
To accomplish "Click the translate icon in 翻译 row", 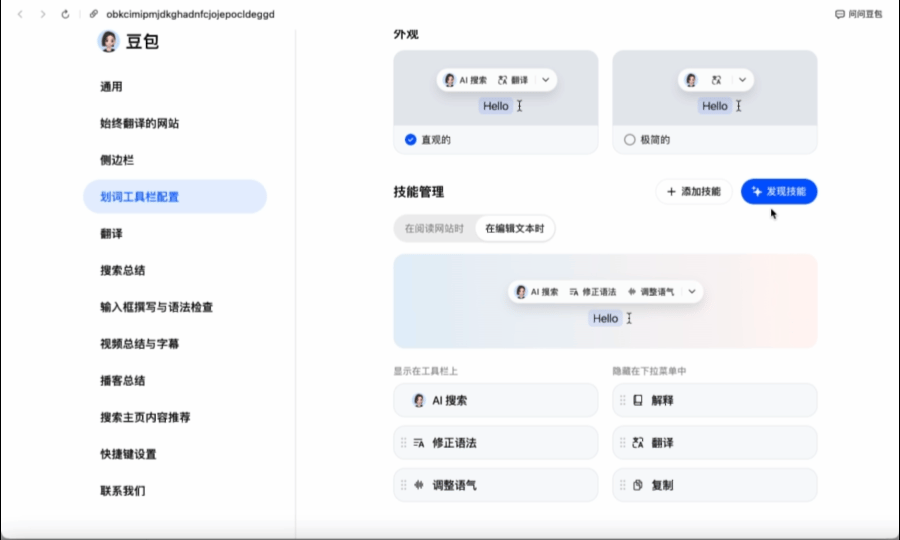I will [x=638, y=443].
